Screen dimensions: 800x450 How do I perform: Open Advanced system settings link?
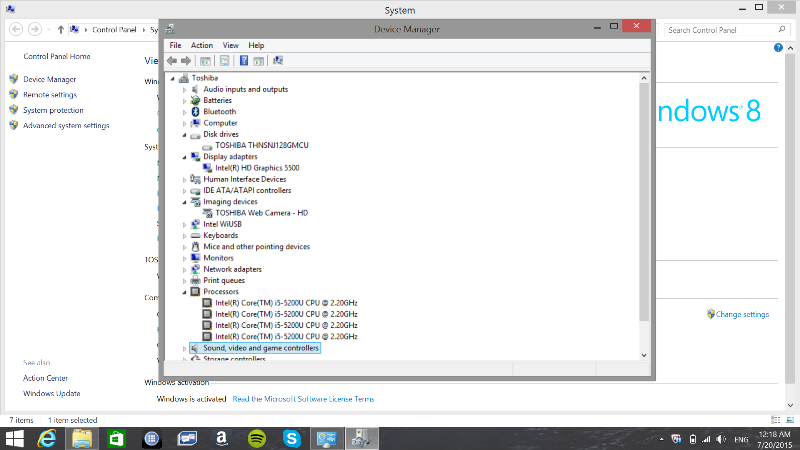pos(66,126)
